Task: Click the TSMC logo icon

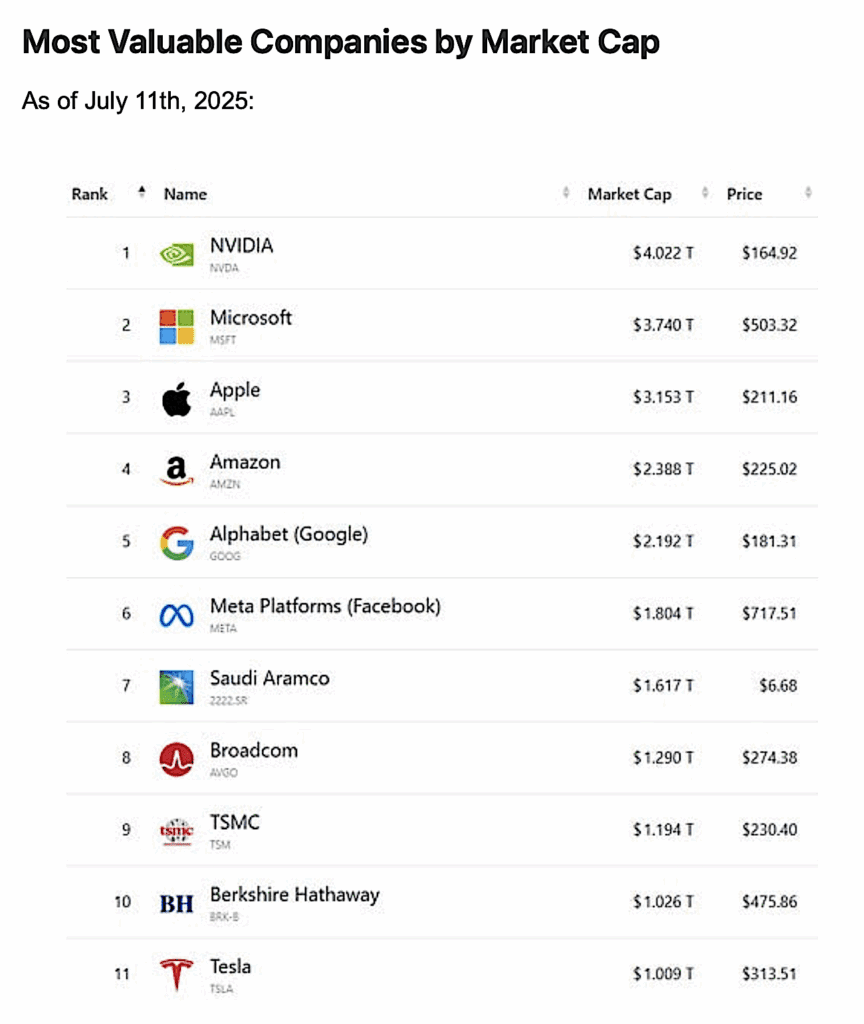Action: click(x=177, y=831)
